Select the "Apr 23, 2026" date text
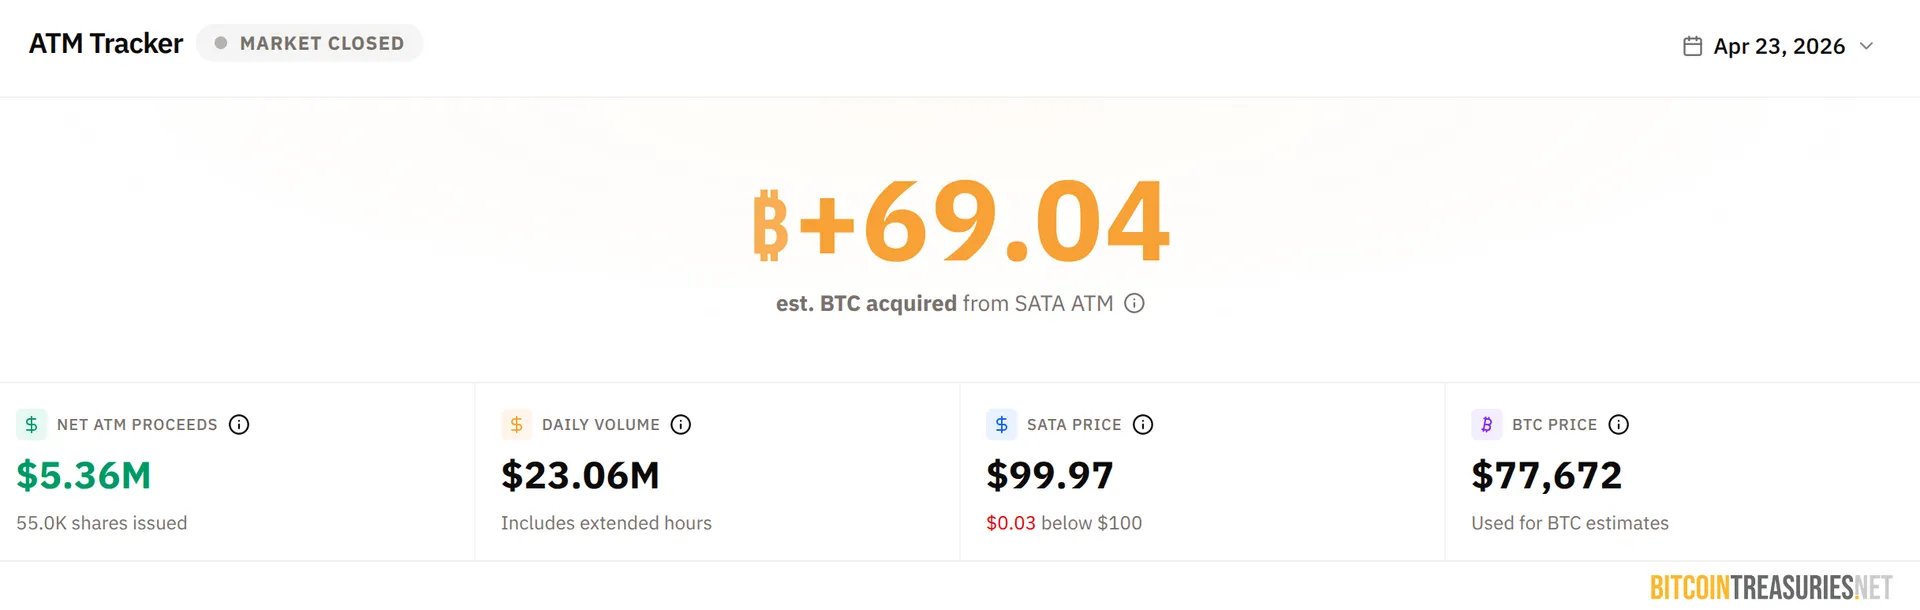Viewport: 1920px width, 610px height. tap(1778, 46)
